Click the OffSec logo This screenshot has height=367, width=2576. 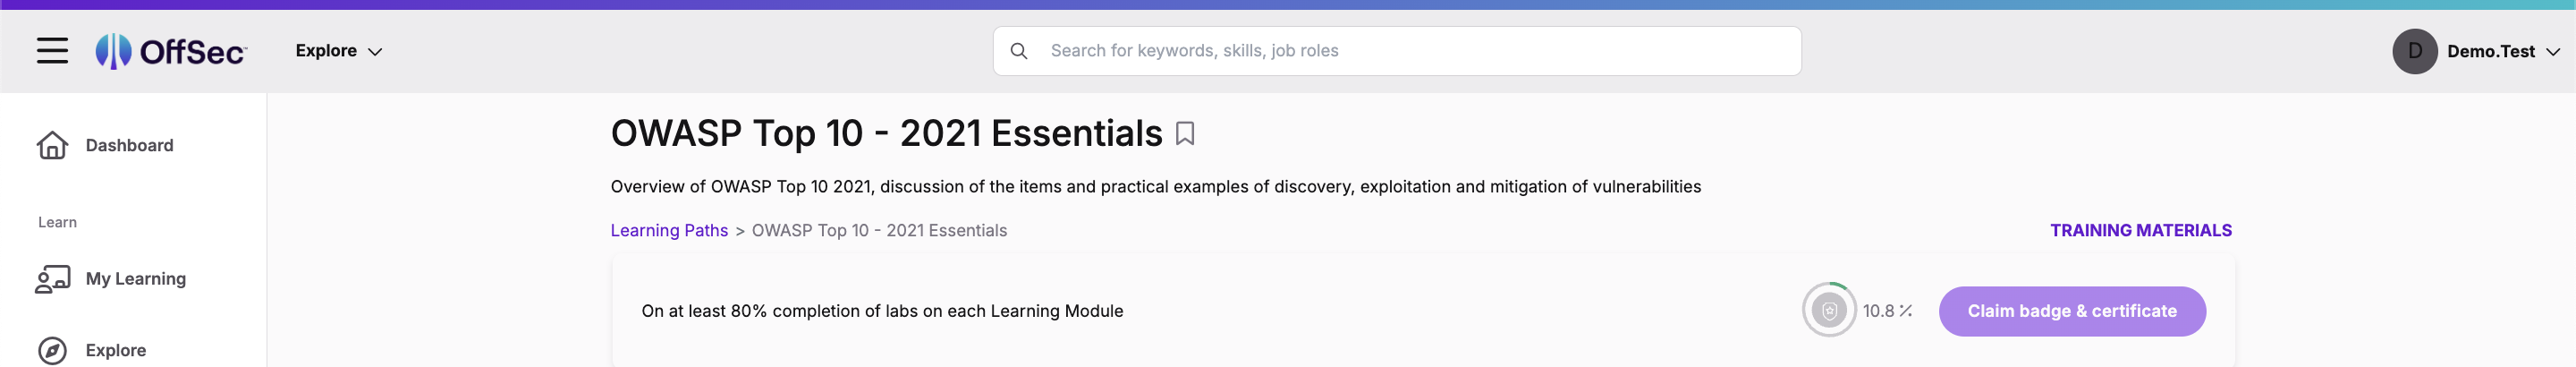click(x=171, y=51)
